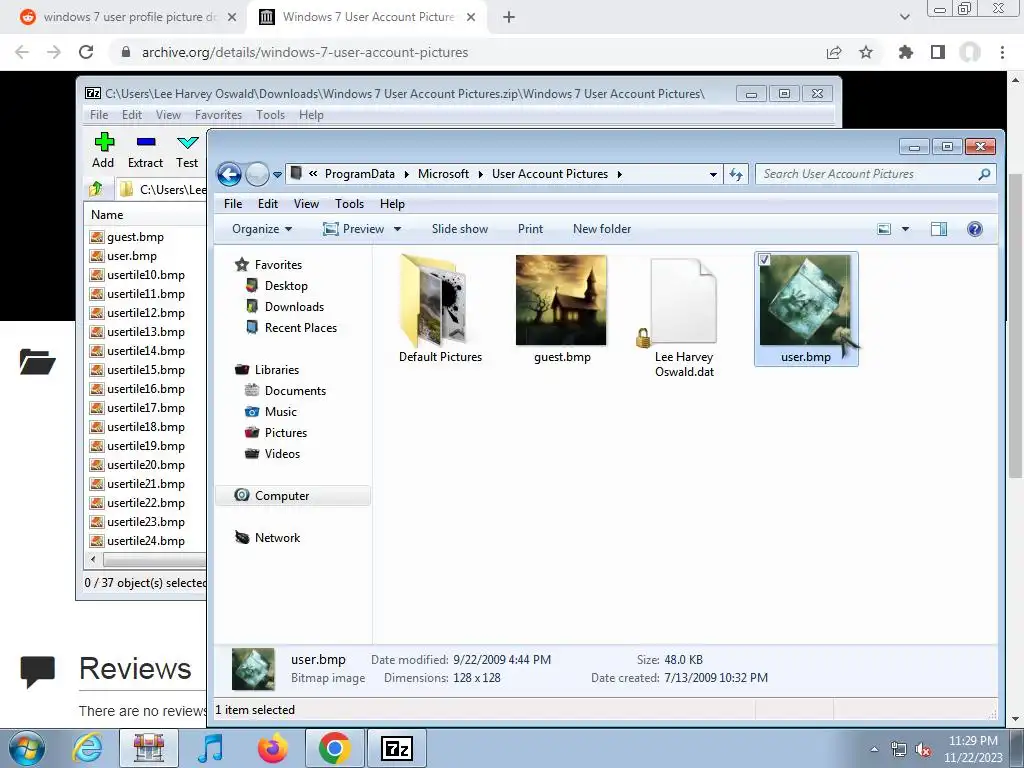Open Downloads under Favorites
This screenshot has width=1024, height=768.
294,307
